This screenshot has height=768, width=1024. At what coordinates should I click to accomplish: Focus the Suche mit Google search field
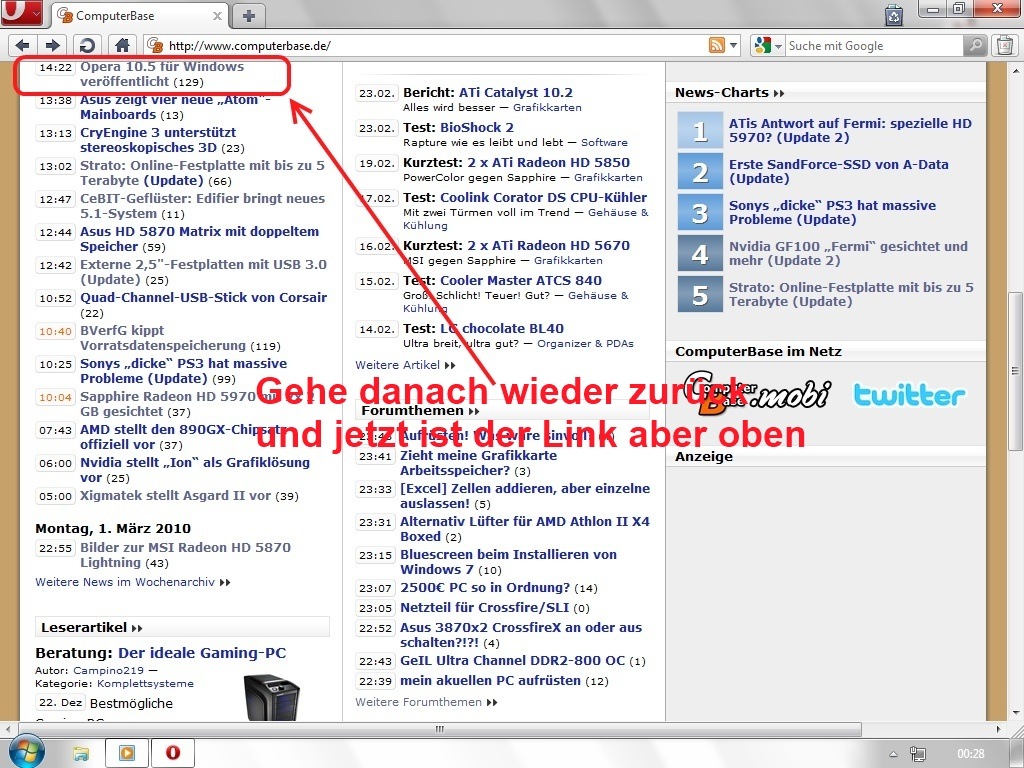[874, 45]
